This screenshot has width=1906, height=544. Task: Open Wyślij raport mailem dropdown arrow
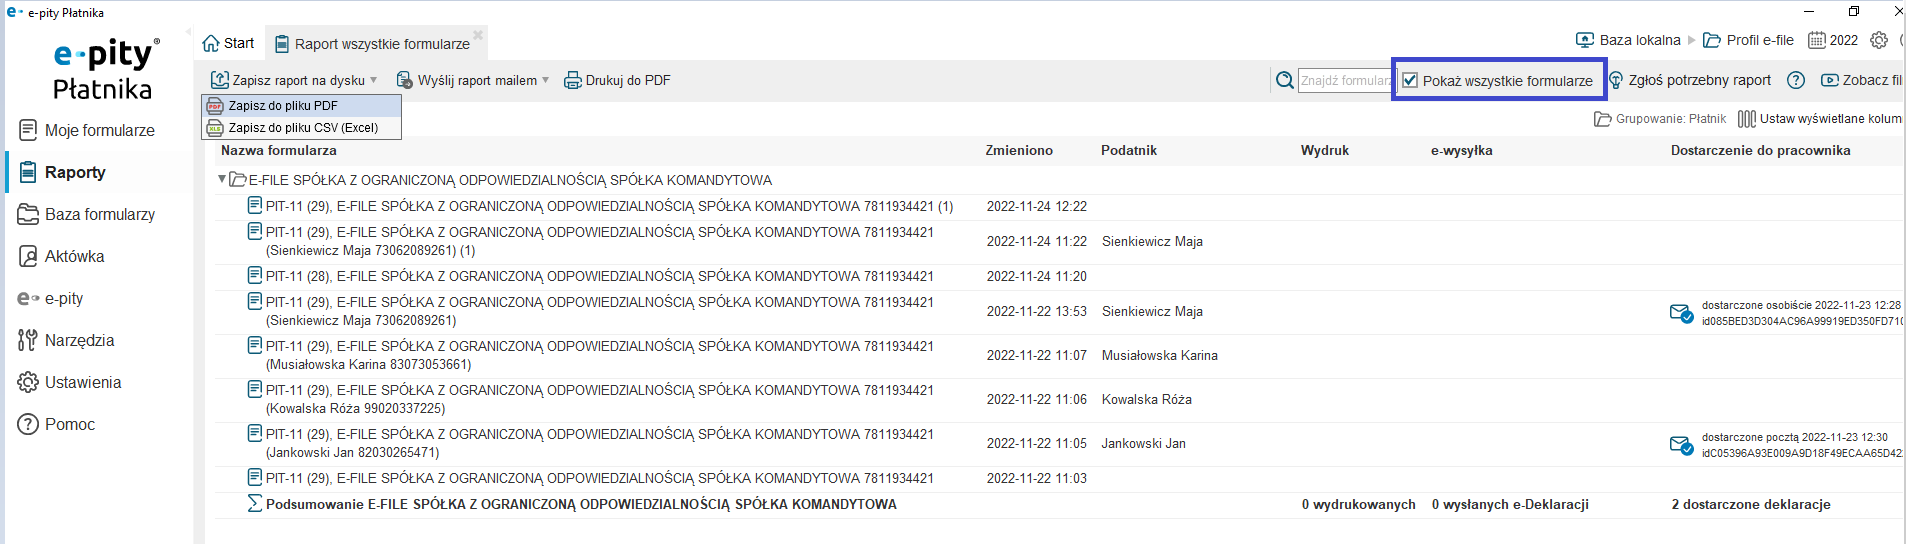coord(545,80)
